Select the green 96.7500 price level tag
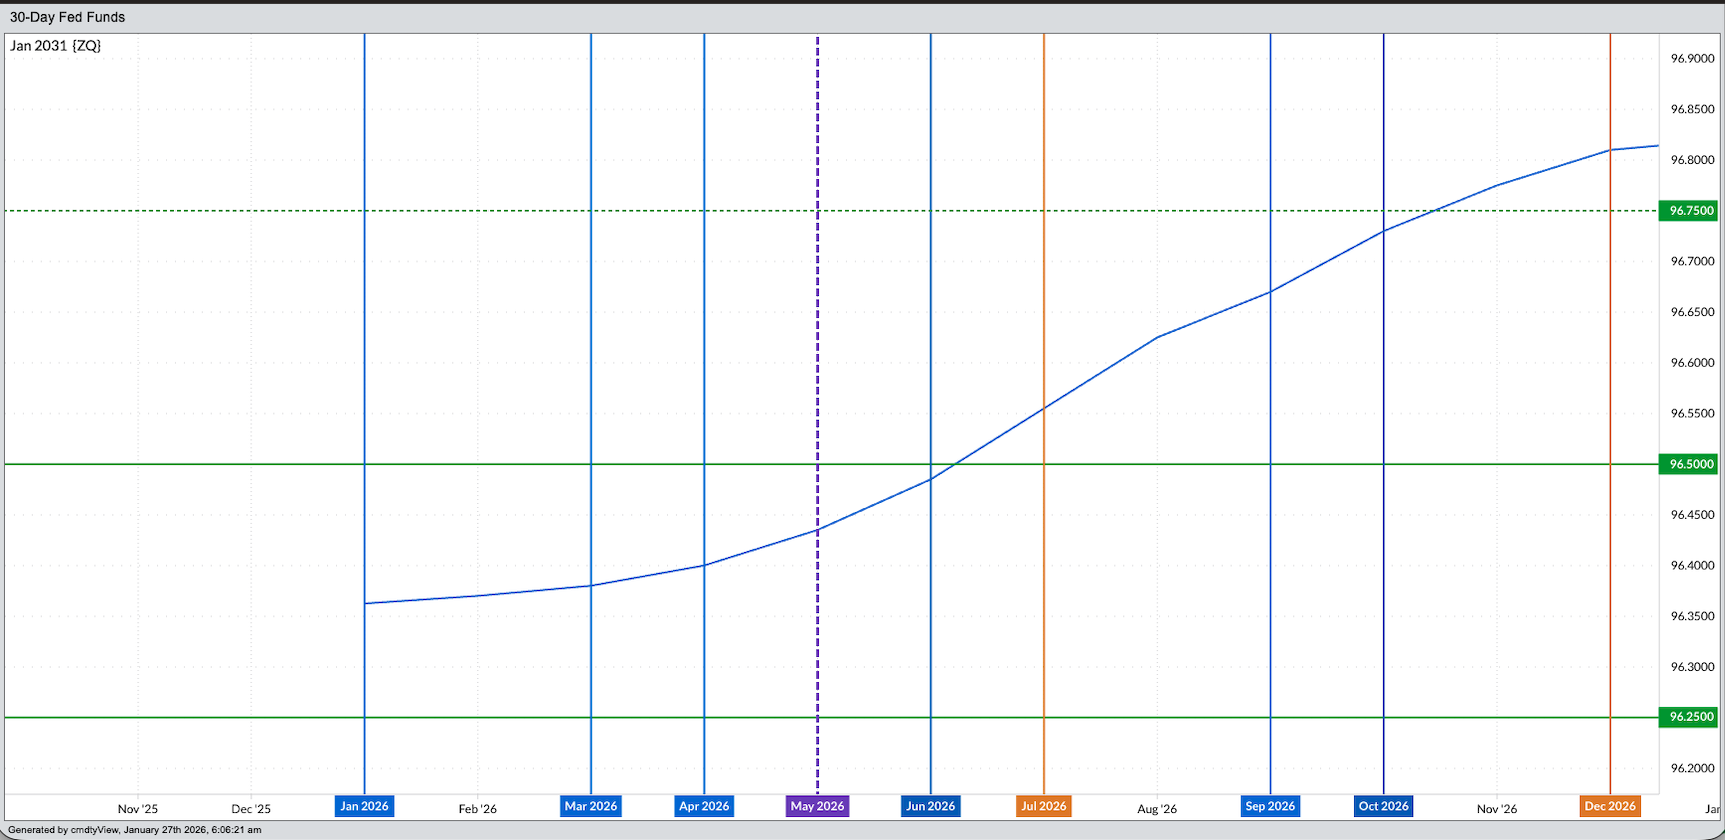This screenshot has width=1725, height=840. point(1691,211)
